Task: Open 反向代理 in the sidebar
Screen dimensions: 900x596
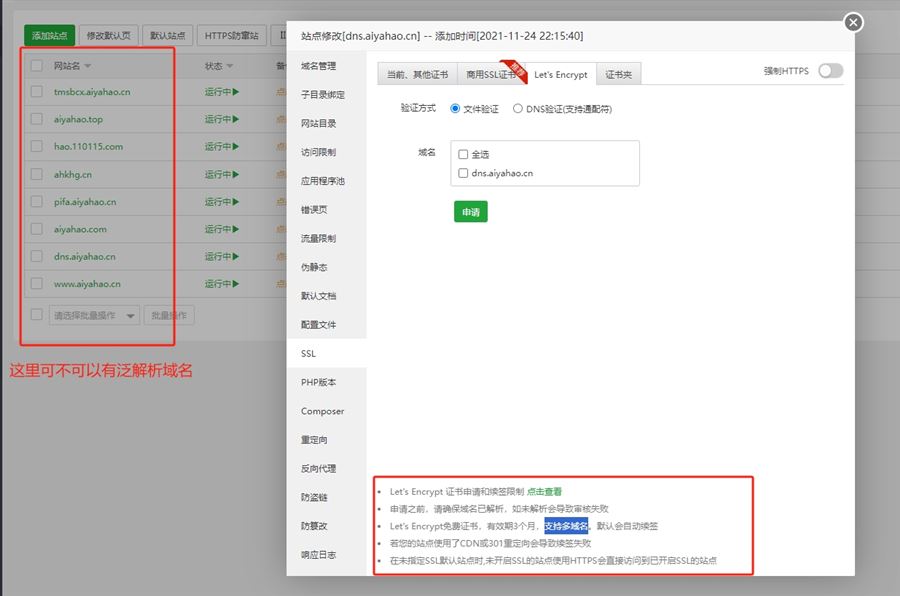Action: click(x=318, y=469)
